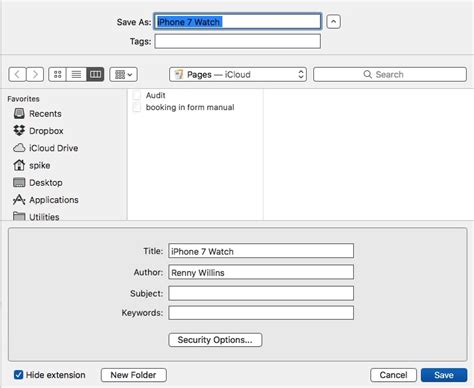Switch to list view
Image resolution: width=474 pixels, height=388 pixels.
(76, 74)
